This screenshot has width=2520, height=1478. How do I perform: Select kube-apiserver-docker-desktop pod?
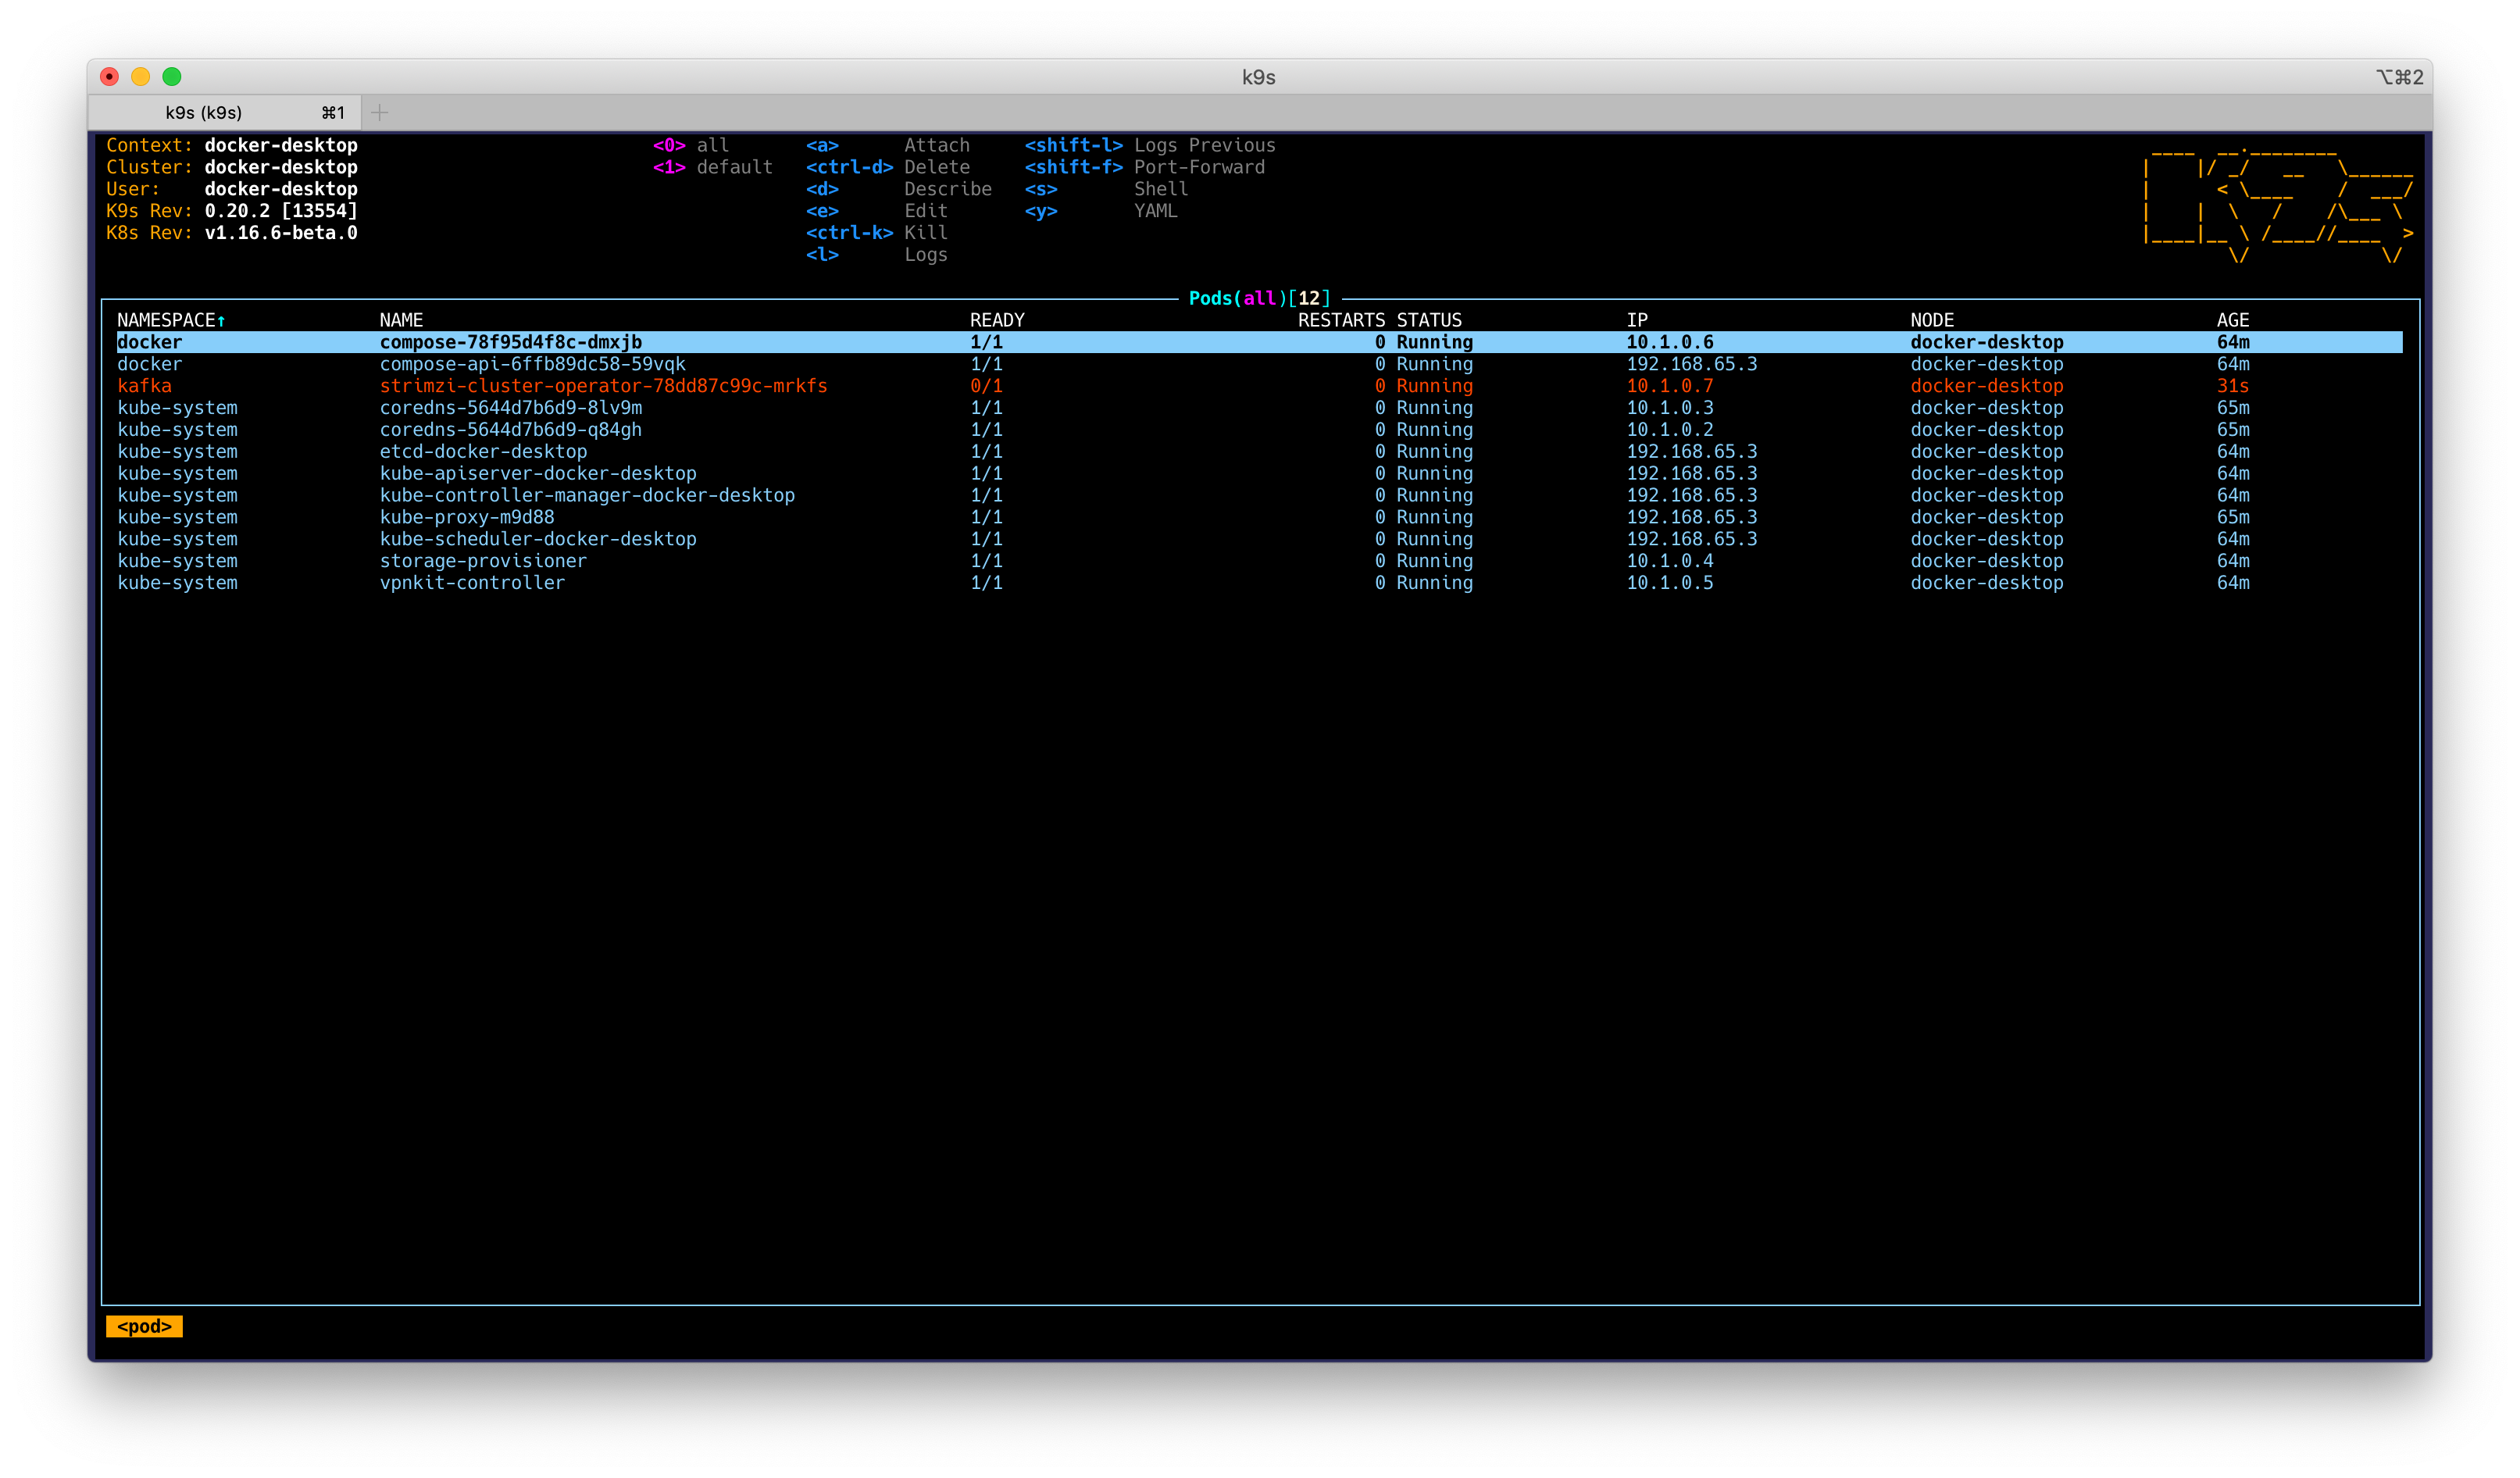pyautogui.click(x=1259, y=474)
